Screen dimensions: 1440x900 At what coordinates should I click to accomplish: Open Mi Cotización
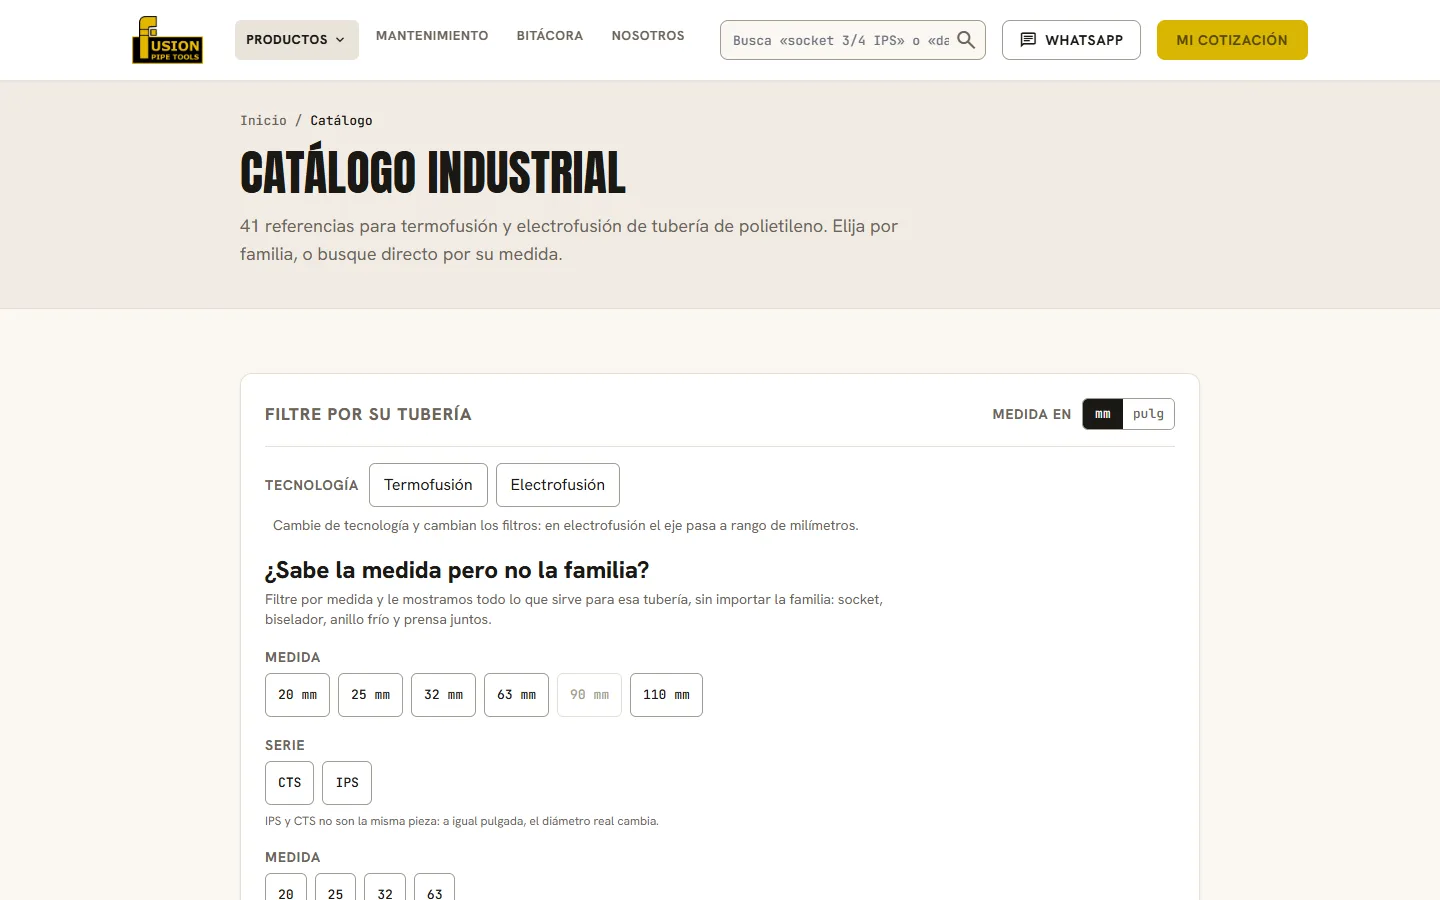(x=1232, y=40)
